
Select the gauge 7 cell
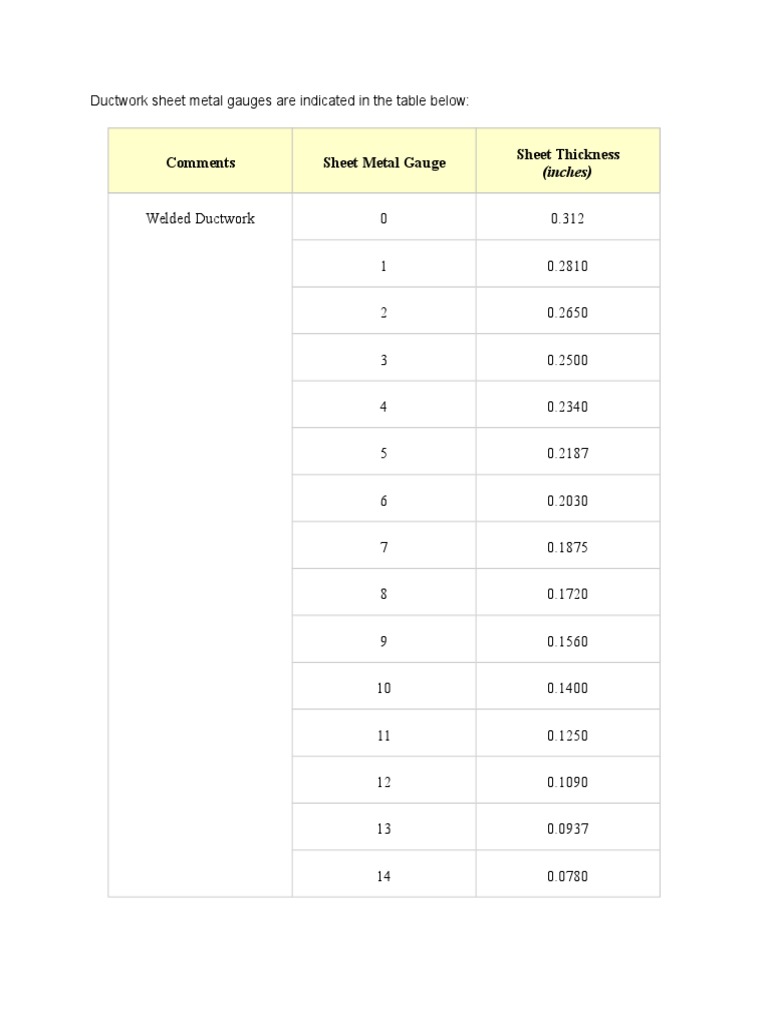[x=383, y=548]
